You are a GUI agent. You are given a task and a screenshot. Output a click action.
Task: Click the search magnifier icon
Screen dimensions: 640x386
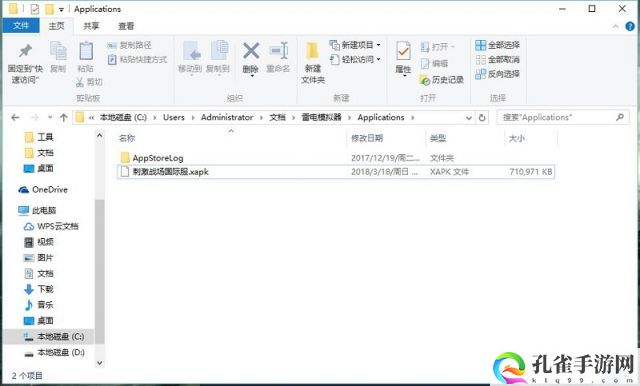point(620,118)
